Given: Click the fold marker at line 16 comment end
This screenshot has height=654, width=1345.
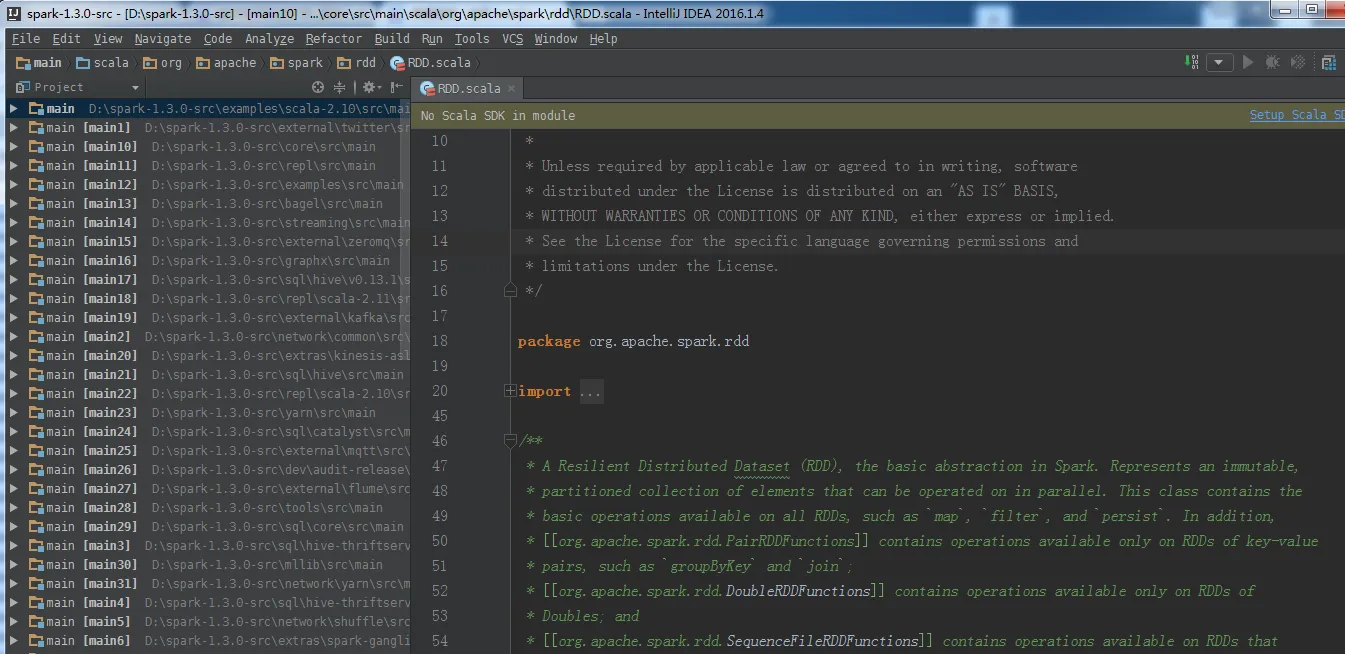Looking at the screenshot, I should (x=511, y=290).
